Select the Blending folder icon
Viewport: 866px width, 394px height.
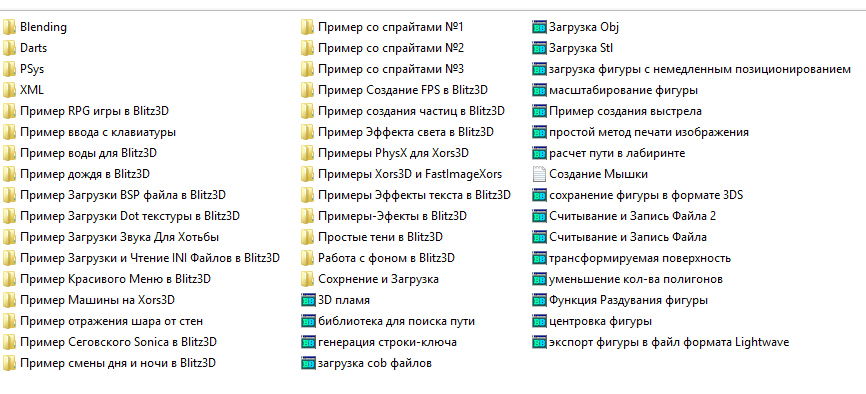(9, 27)
